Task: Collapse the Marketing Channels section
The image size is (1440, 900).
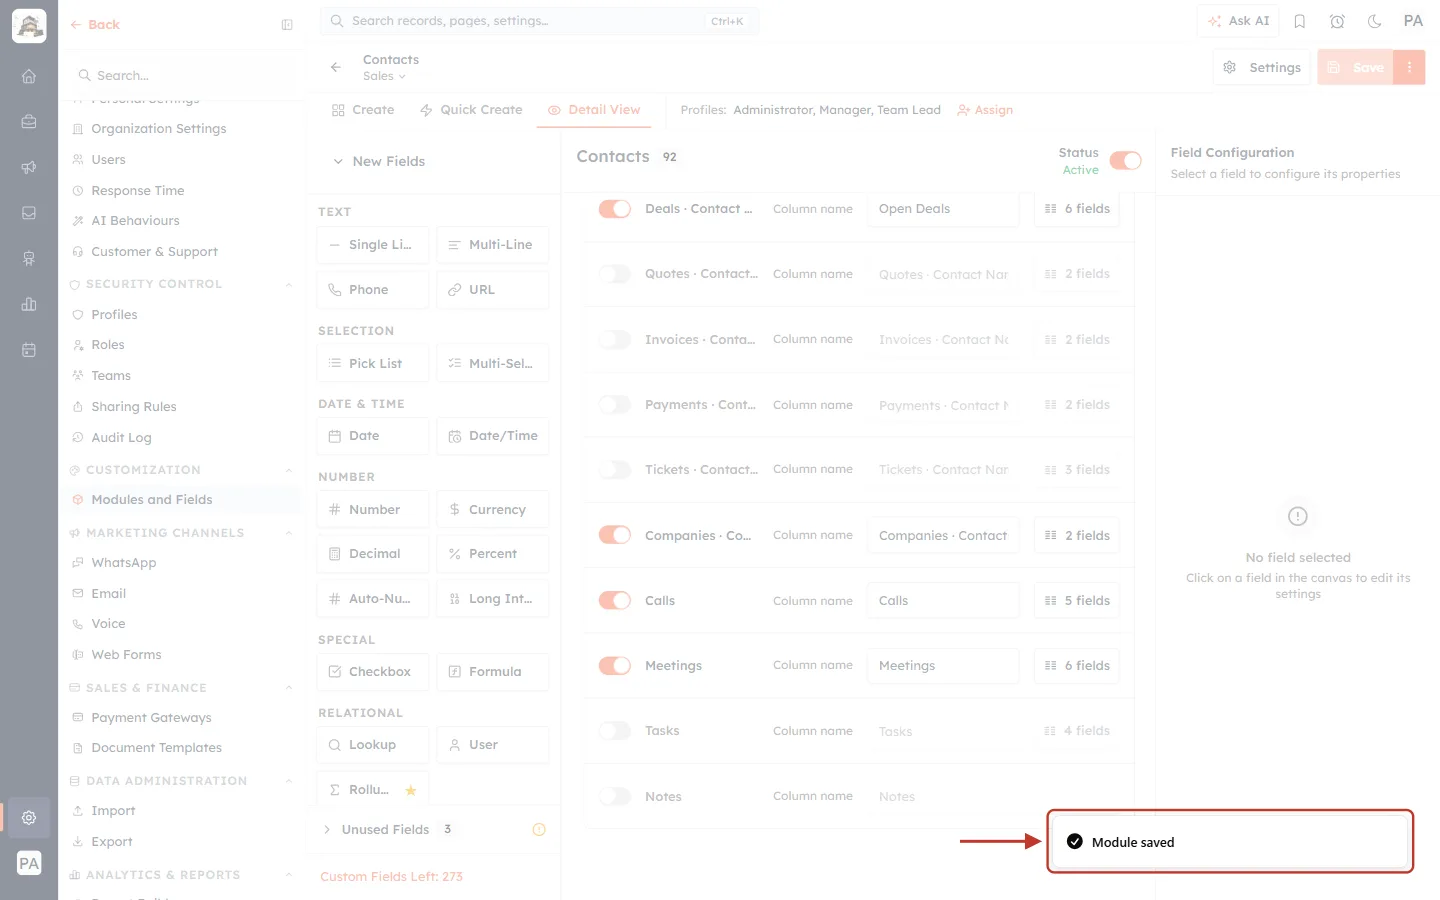Action: click(x=289, y=533)
